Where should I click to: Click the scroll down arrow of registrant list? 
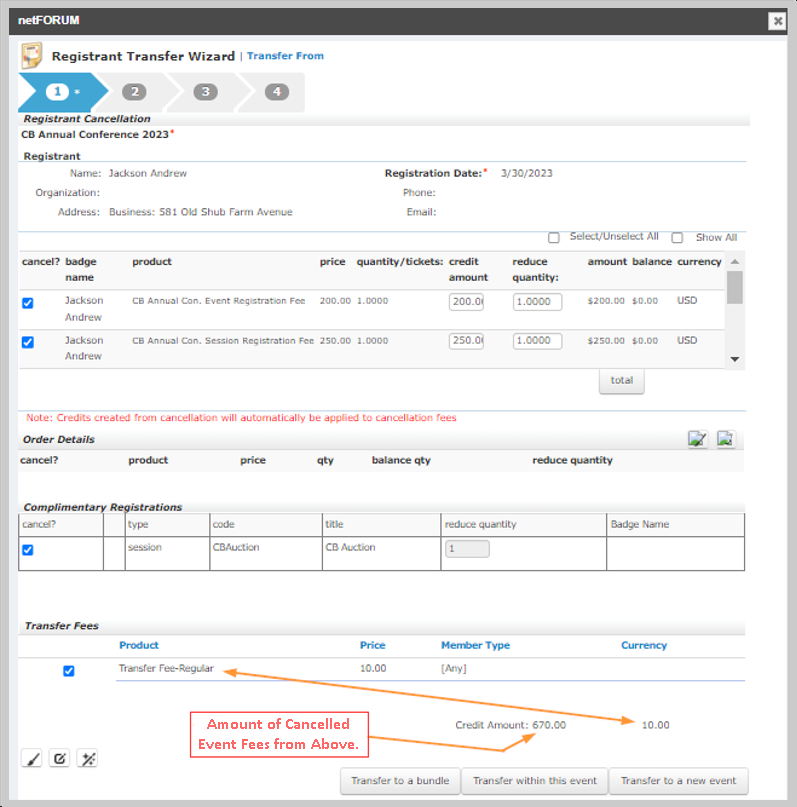pos(735,359)
